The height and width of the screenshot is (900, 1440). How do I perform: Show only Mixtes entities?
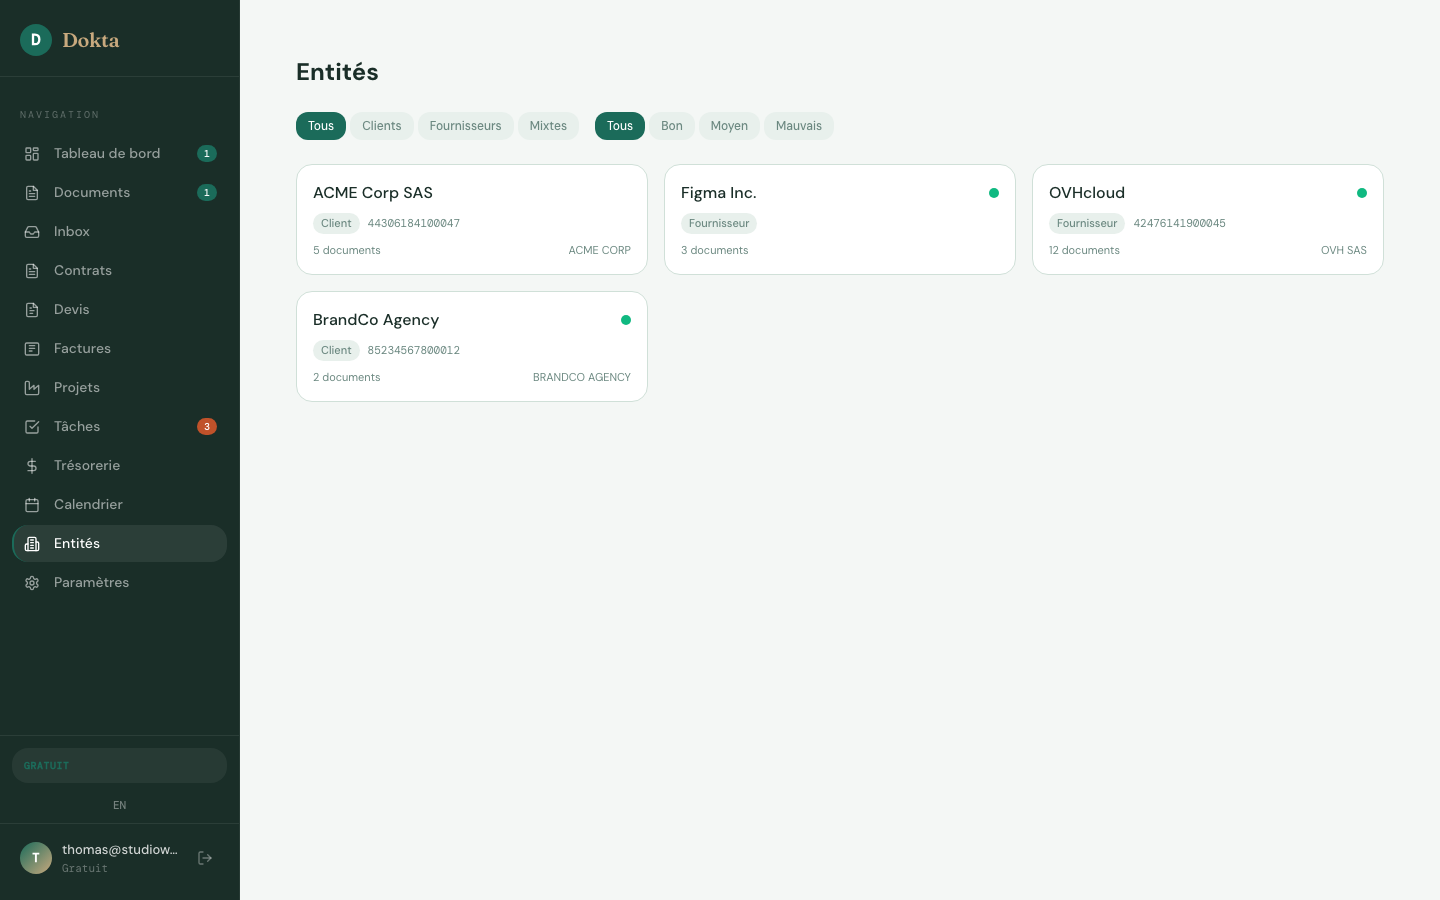(548, 126)
